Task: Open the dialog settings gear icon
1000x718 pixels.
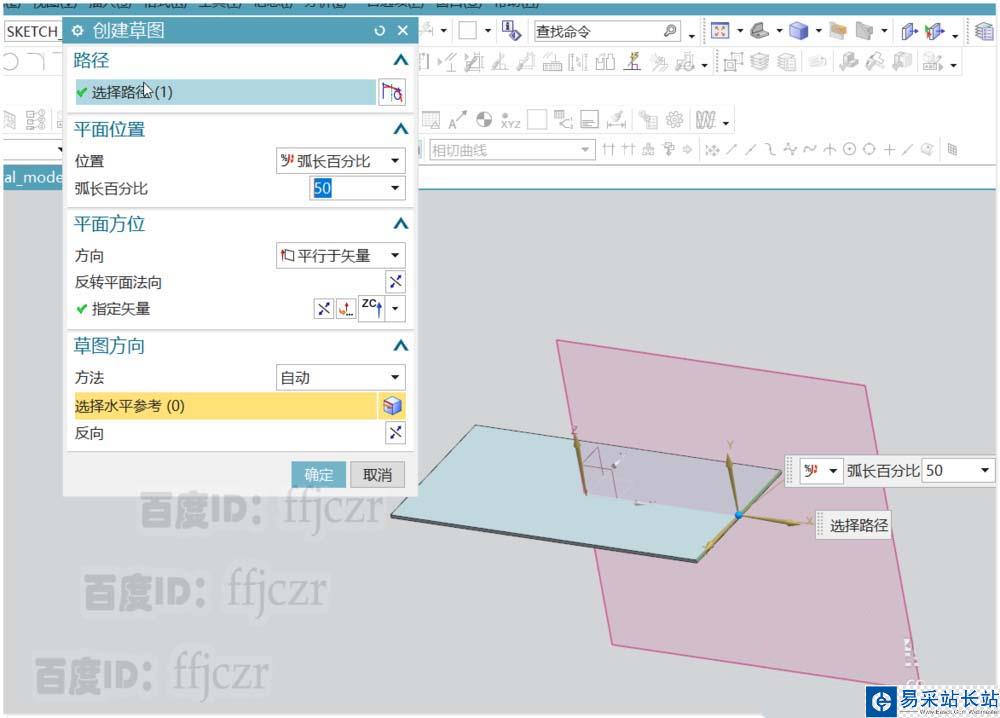Action: coord(78,31)
